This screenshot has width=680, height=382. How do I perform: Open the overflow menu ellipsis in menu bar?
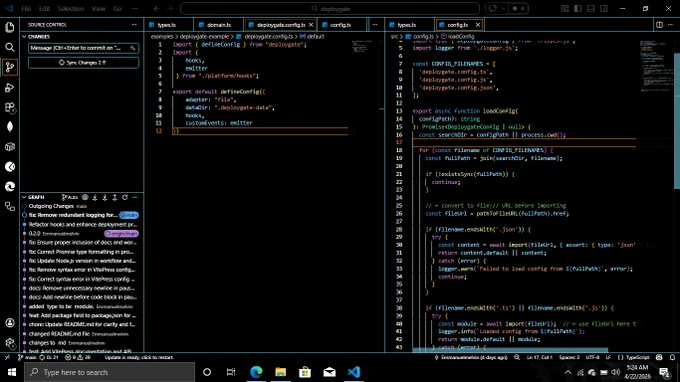(x=135, y=8)
